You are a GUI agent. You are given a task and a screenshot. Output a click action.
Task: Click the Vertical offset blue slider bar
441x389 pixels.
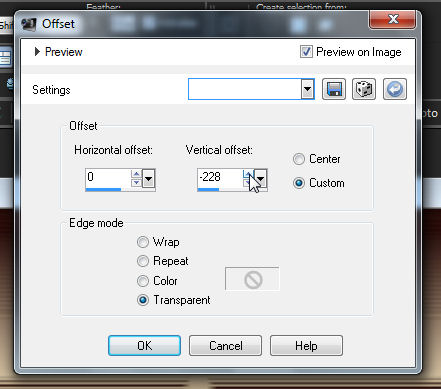coord(208,190)
